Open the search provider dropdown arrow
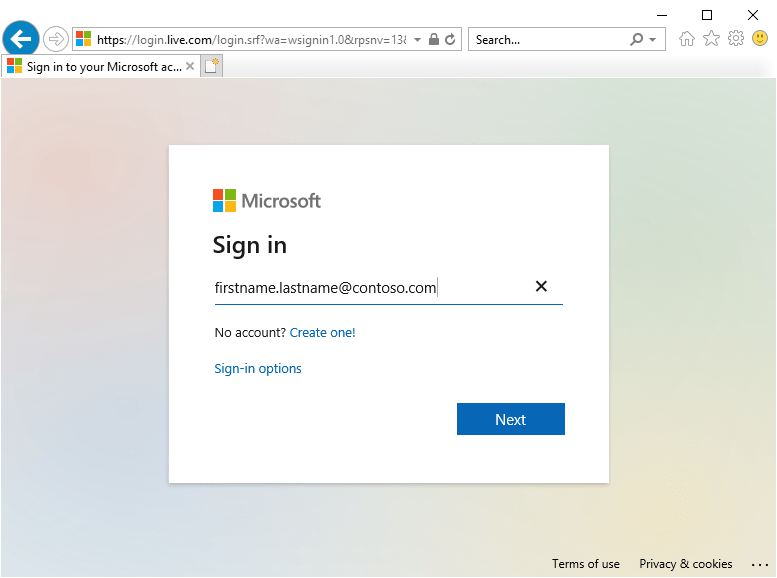The image size is (777, 578). 653,39
